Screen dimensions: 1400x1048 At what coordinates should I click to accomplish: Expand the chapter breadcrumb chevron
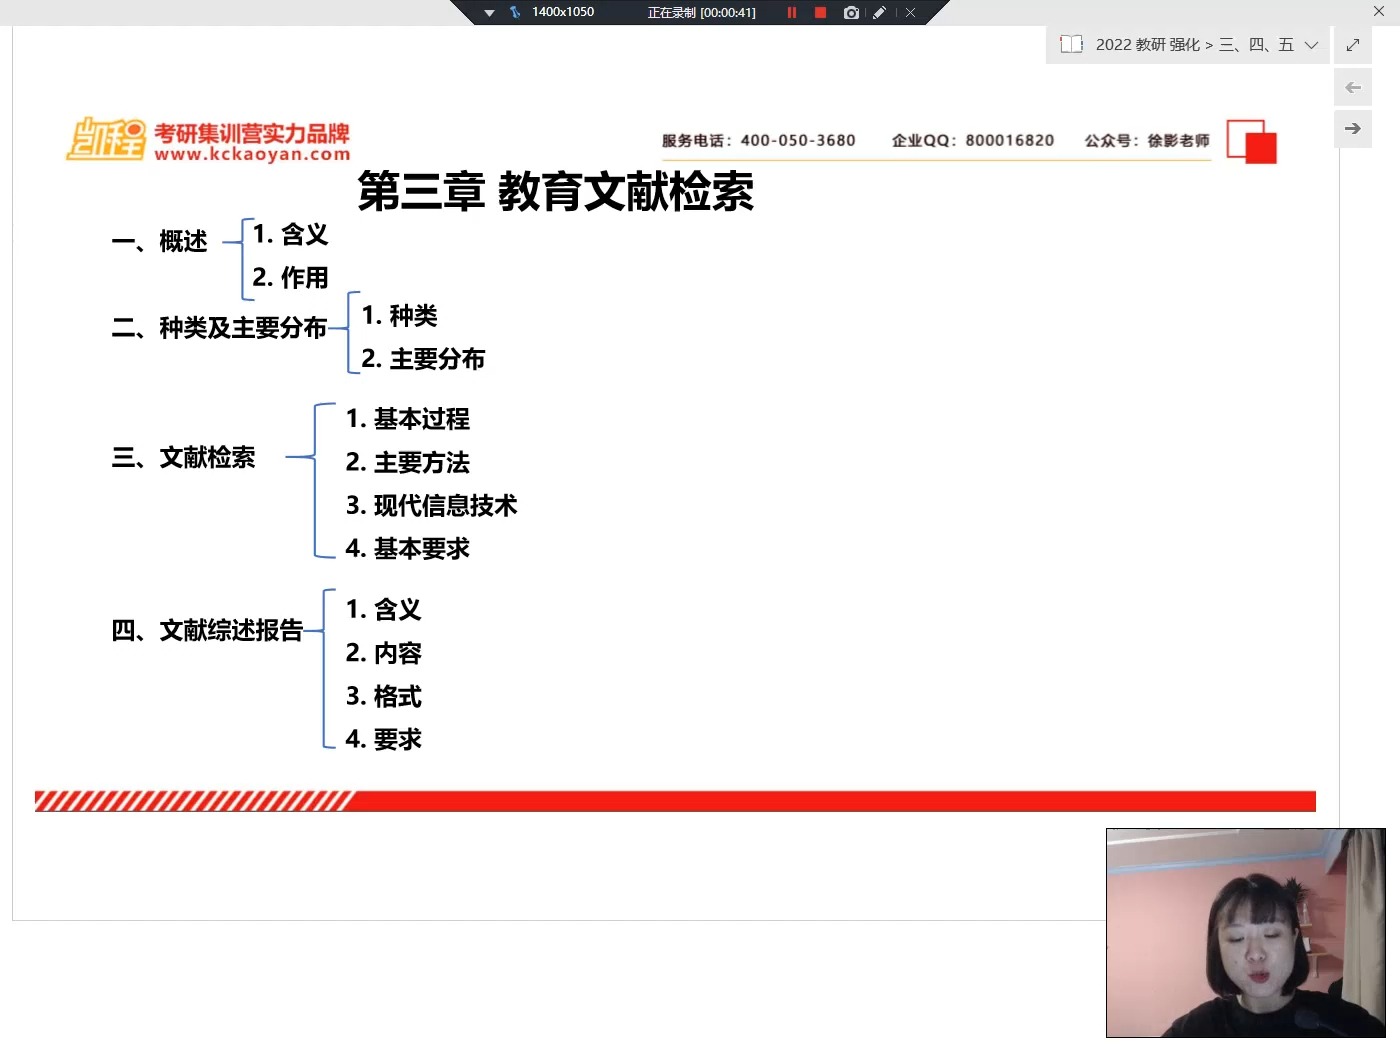pos(1311,45)
